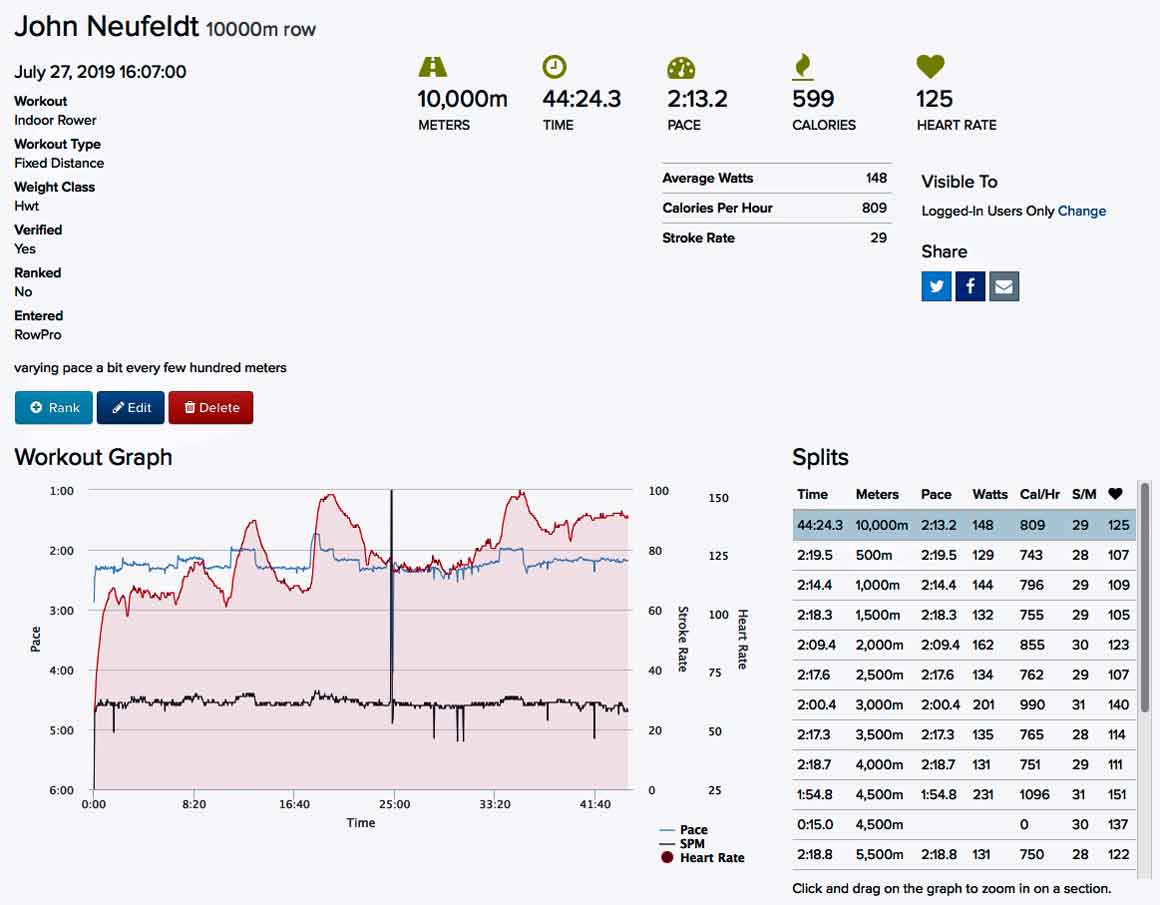
Task: Click the green heart icon above Heart Rate
Action: (930, 67)
